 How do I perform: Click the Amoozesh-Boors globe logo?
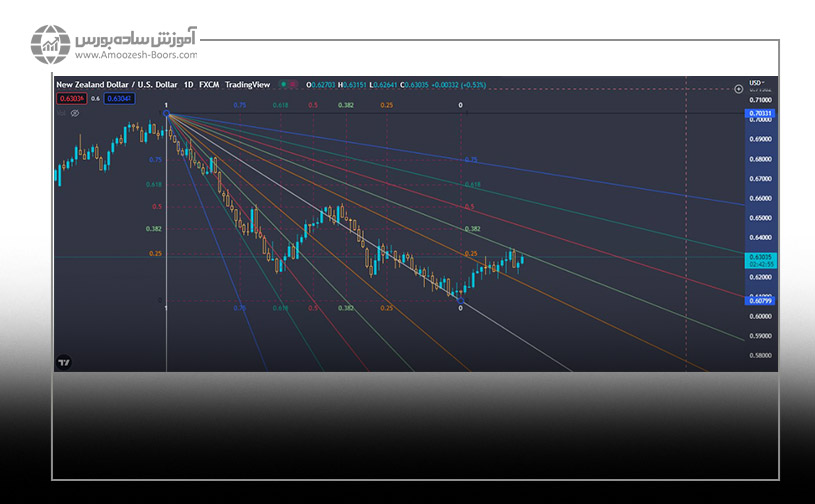(50, 44)
